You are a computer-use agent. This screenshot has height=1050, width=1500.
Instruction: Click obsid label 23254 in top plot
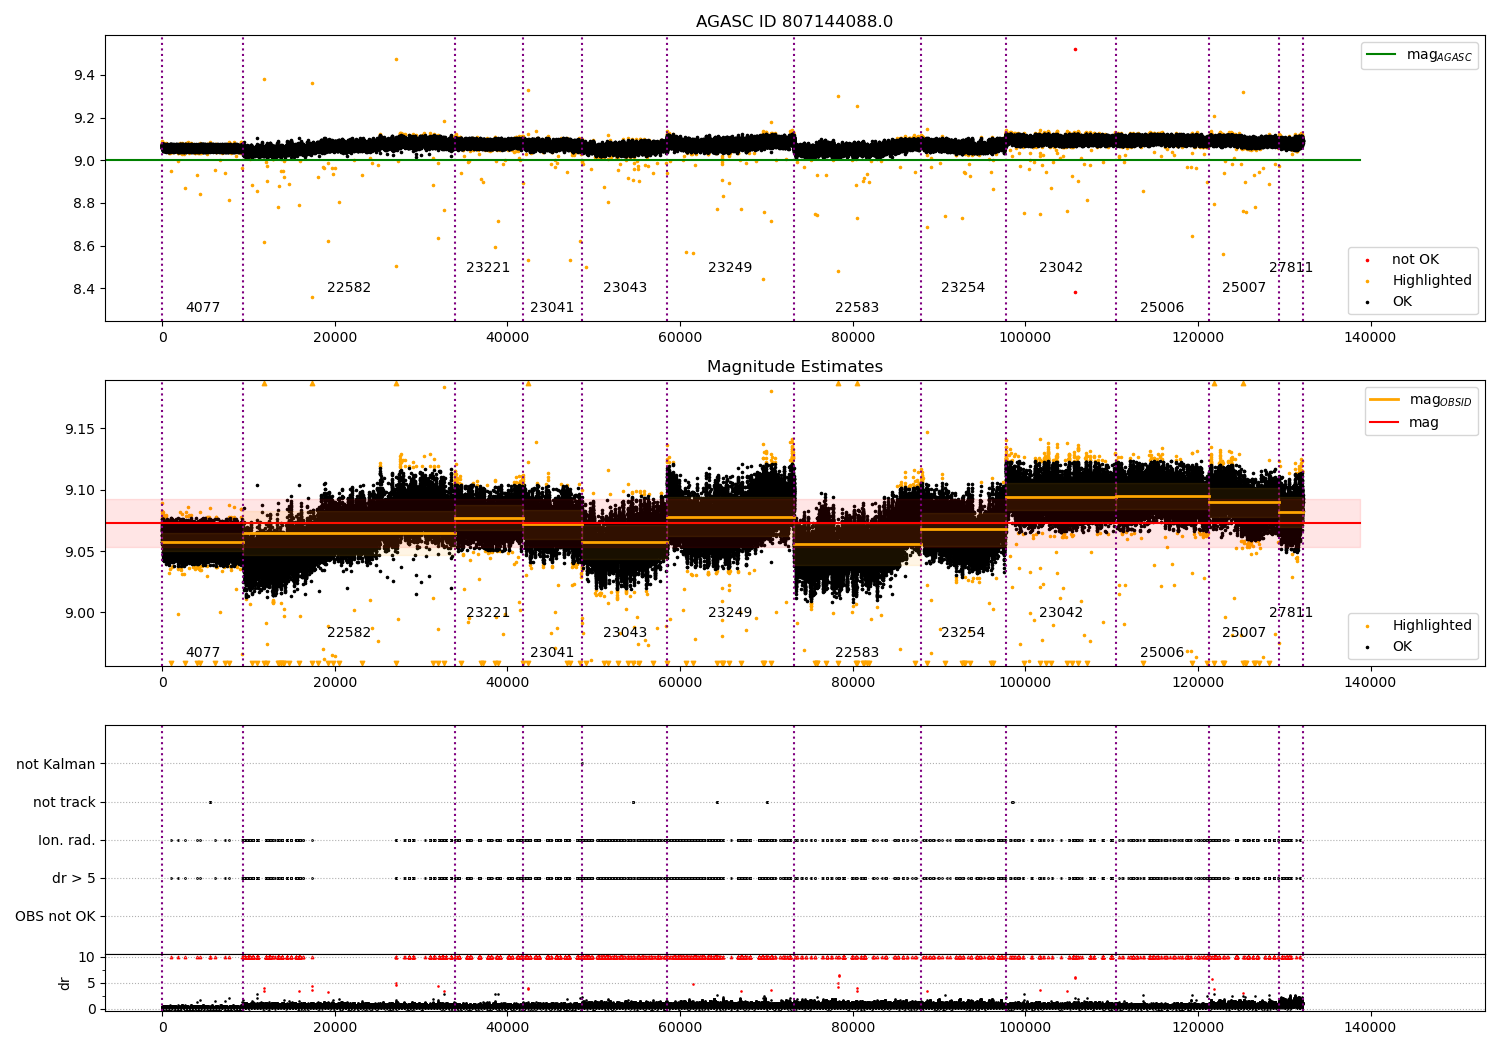tap(963, 287)
